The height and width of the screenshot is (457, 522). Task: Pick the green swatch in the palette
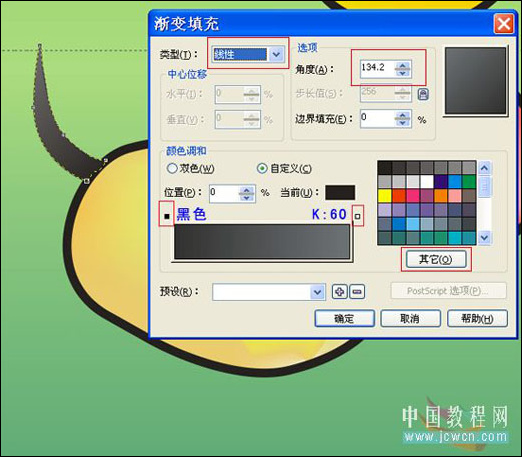[469, 182]
